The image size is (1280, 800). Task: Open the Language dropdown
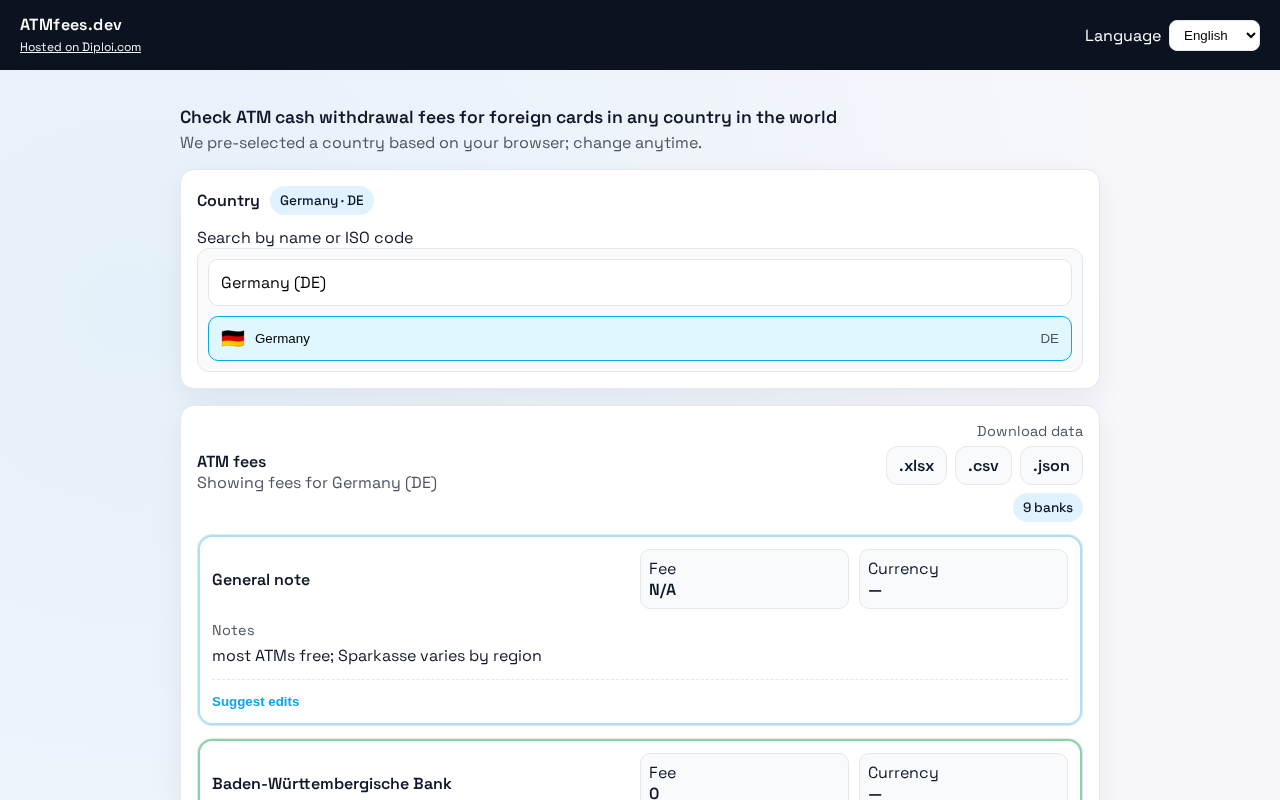(1214, 36)
